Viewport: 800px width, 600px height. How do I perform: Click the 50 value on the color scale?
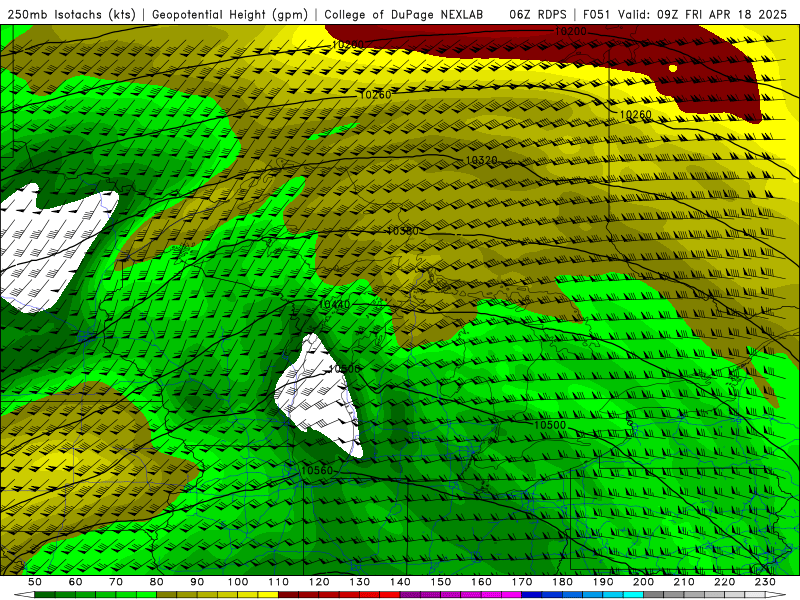coord(35,582)
